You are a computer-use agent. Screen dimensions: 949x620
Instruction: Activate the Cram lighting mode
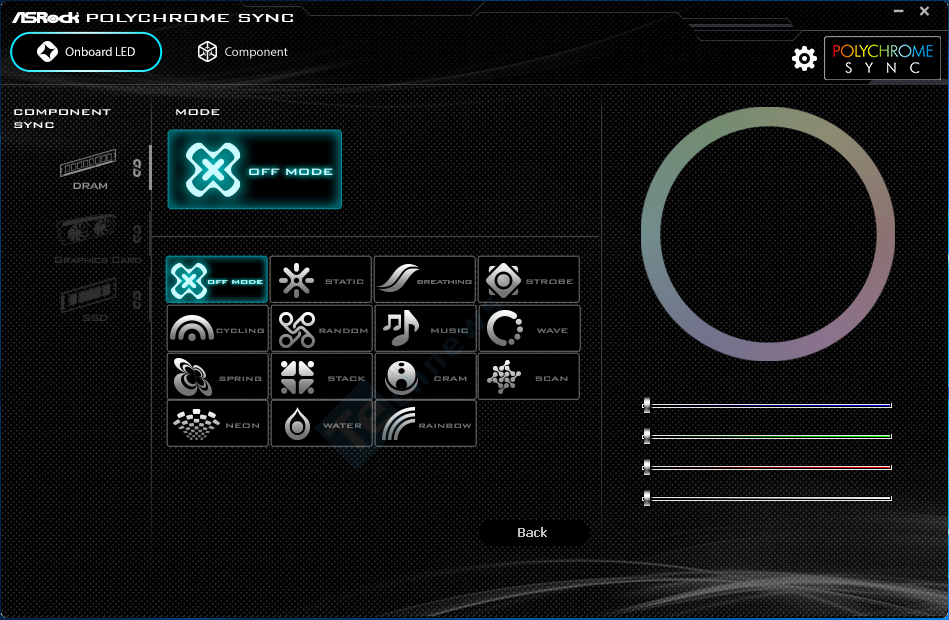[x=425, y=377]
